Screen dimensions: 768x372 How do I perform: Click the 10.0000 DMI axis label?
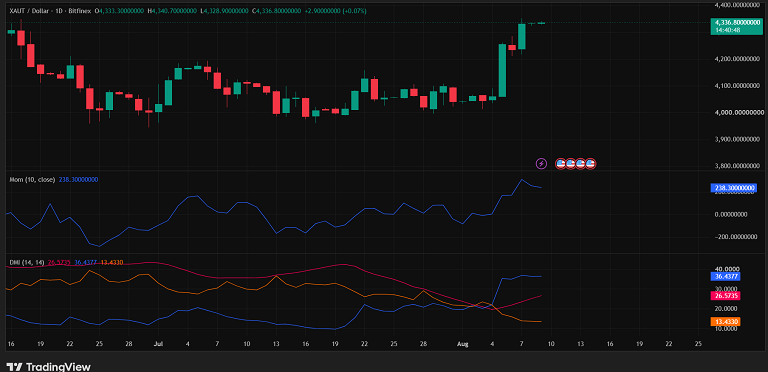(726, 328)
